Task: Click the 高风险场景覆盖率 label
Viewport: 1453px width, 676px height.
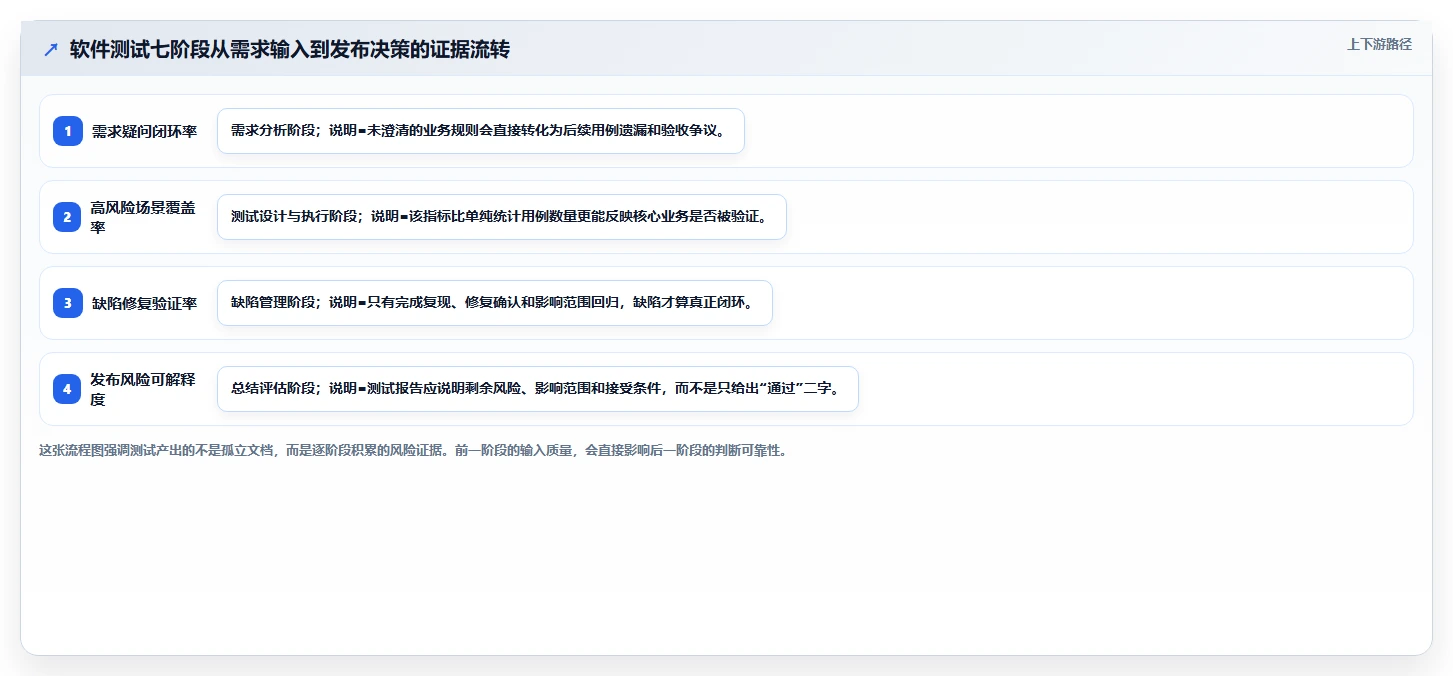Action: click(144, 217)
